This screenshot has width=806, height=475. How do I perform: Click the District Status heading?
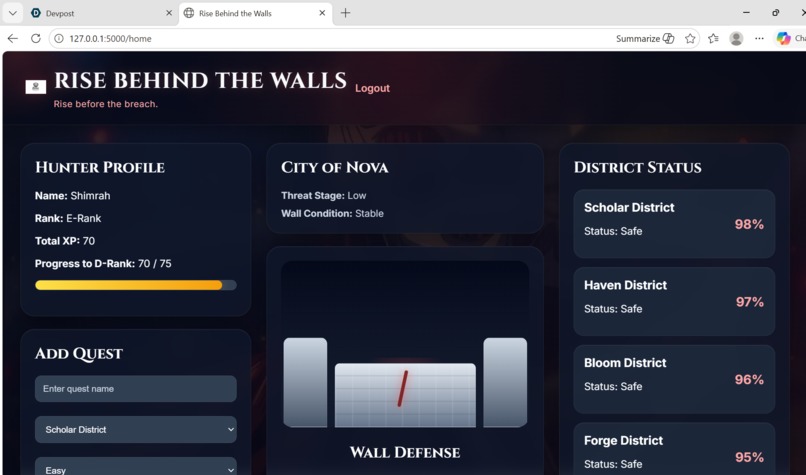pyautogui.click(x=637, y=168)
